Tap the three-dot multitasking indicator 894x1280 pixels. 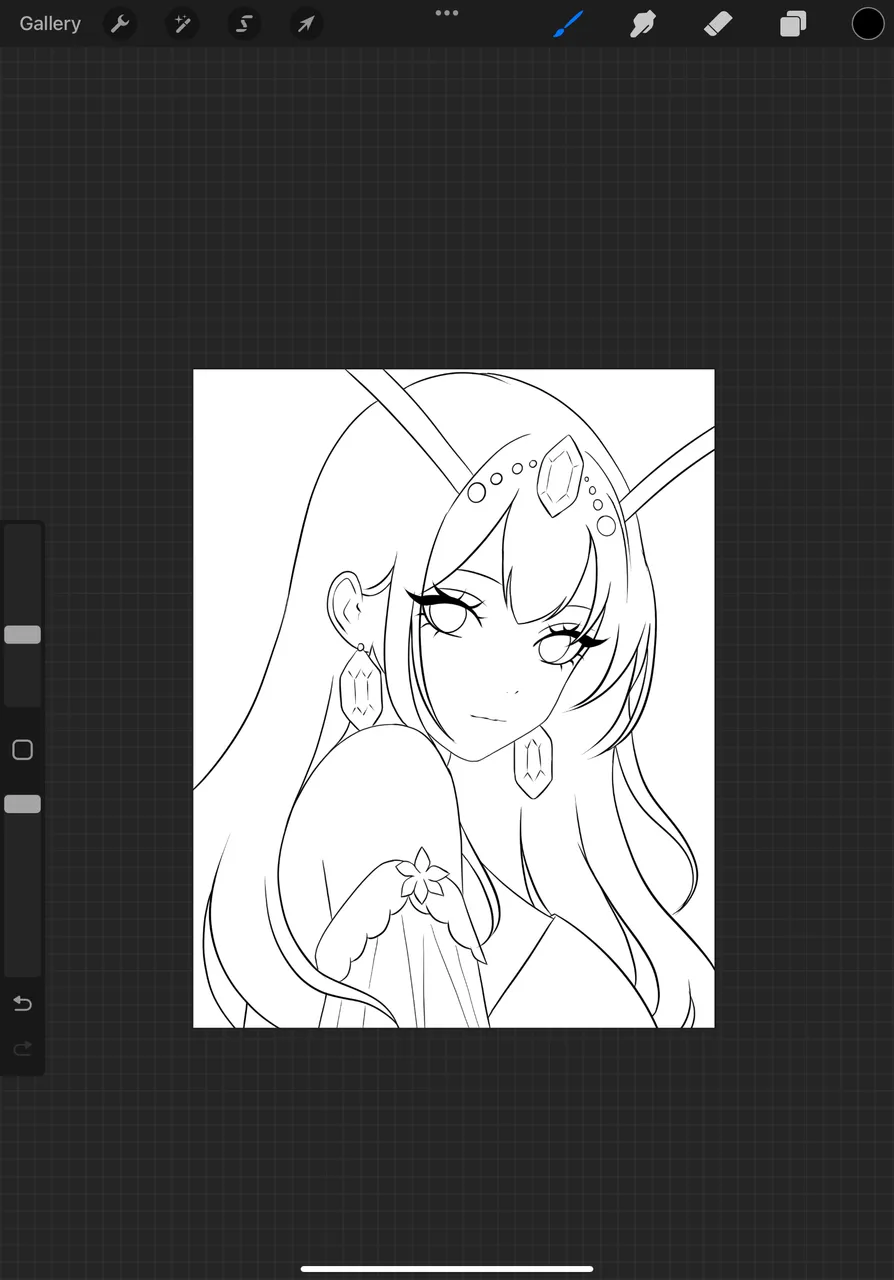coord(447,13)
